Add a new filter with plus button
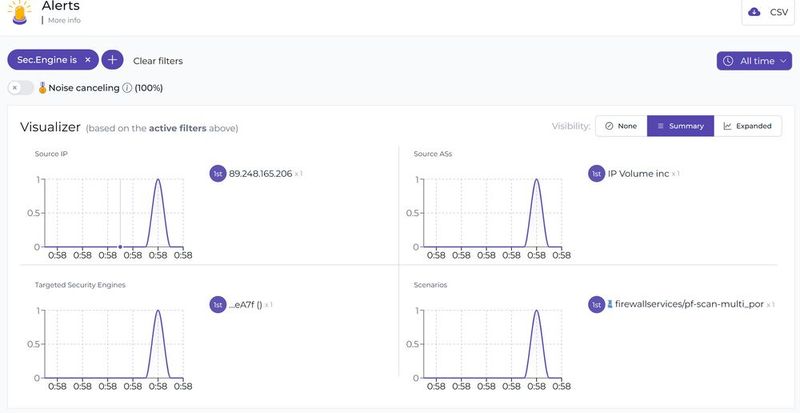The image size is (800, 413). [x=112, y=60]
